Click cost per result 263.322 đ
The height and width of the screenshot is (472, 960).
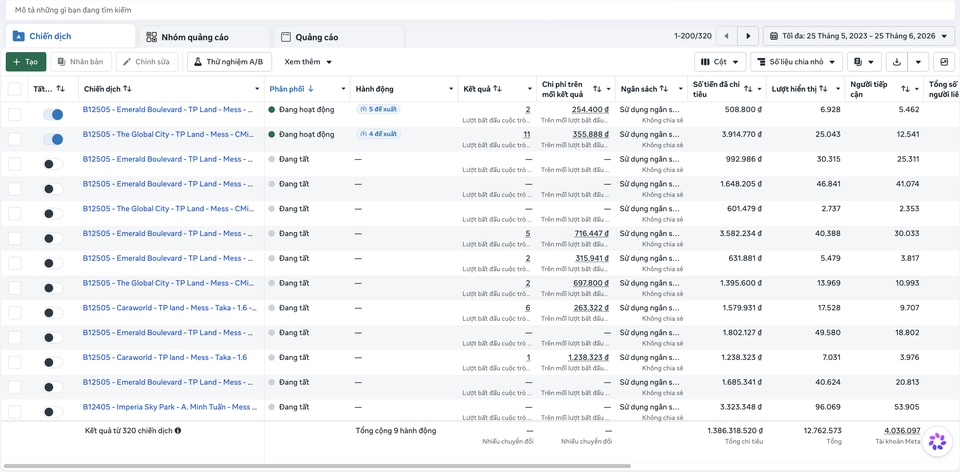[591, 308]
